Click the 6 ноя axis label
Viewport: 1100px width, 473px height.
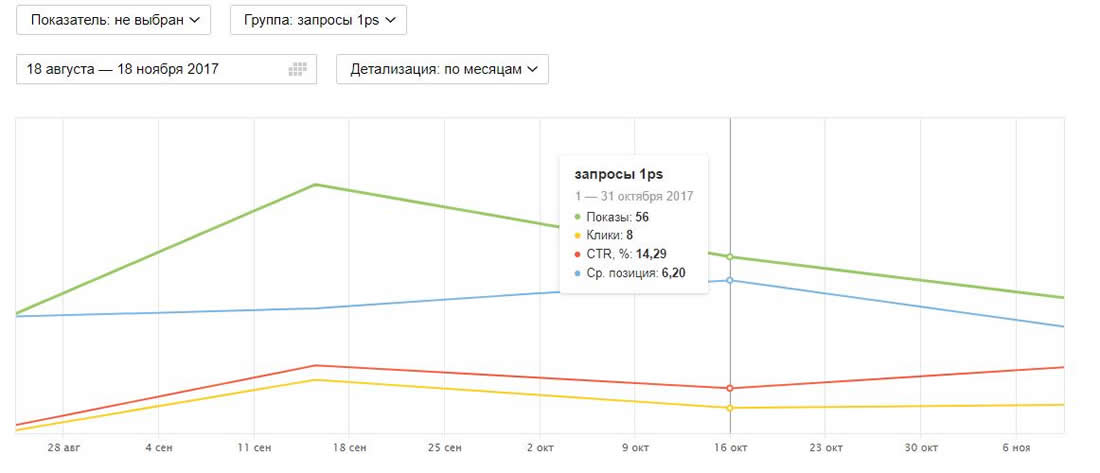coord(1015,446)
